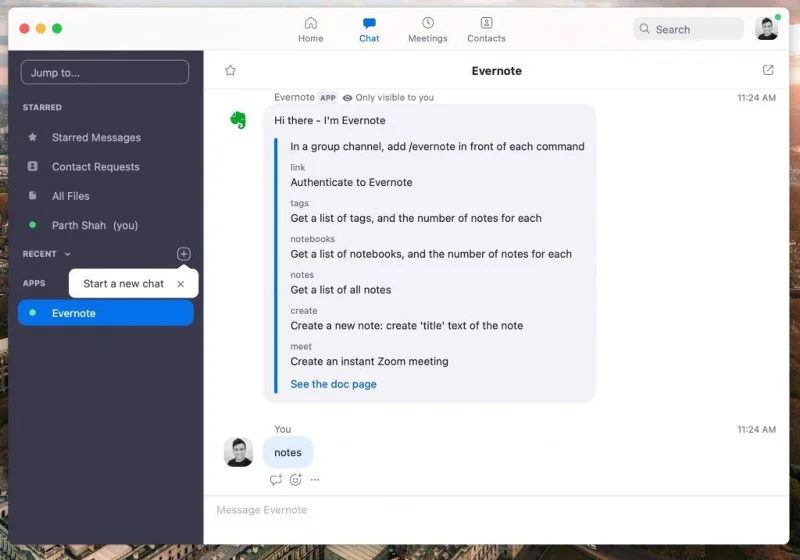800x560 pixels.
Task: Click the All Files document icon
Action: 33,195
